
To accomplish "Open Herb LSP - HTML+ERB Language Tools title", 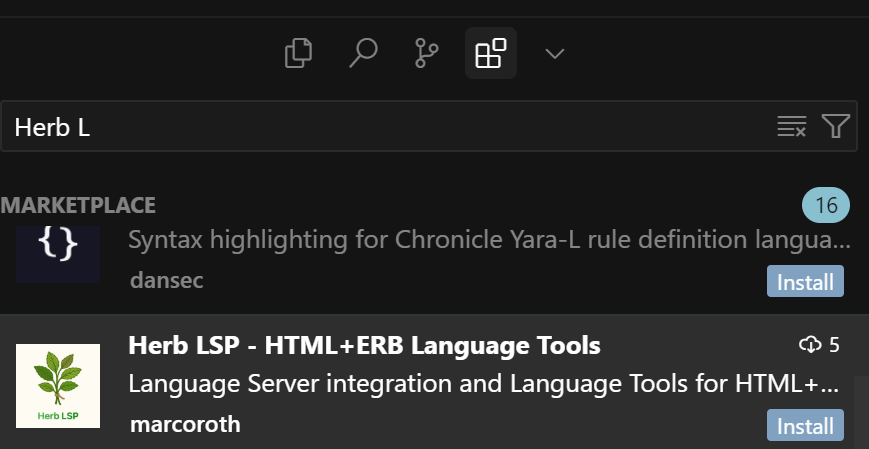I will 364,346.
